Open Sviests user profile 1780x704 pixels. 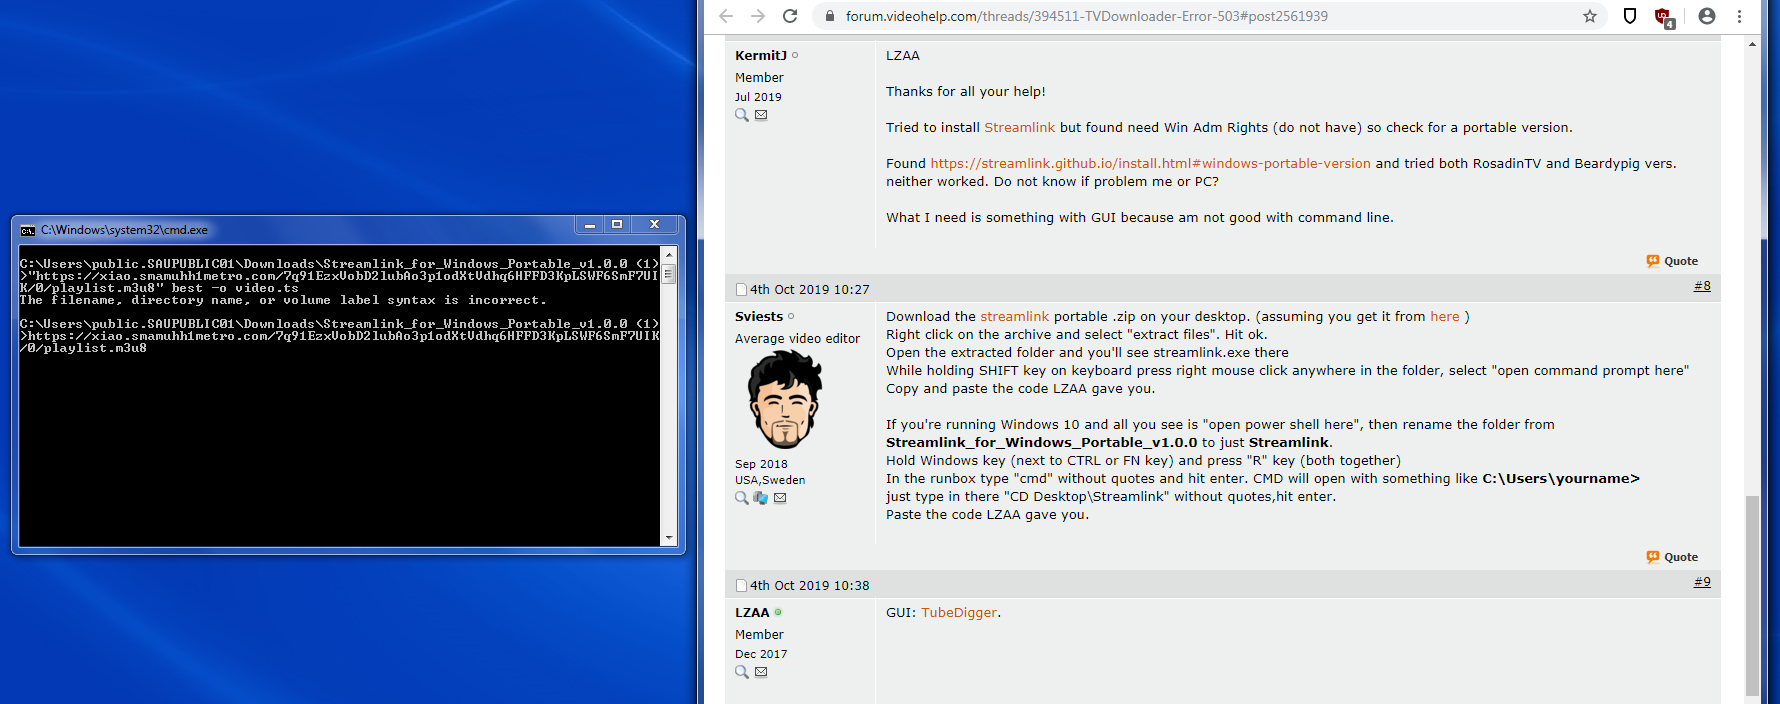(x=759, y=317)
